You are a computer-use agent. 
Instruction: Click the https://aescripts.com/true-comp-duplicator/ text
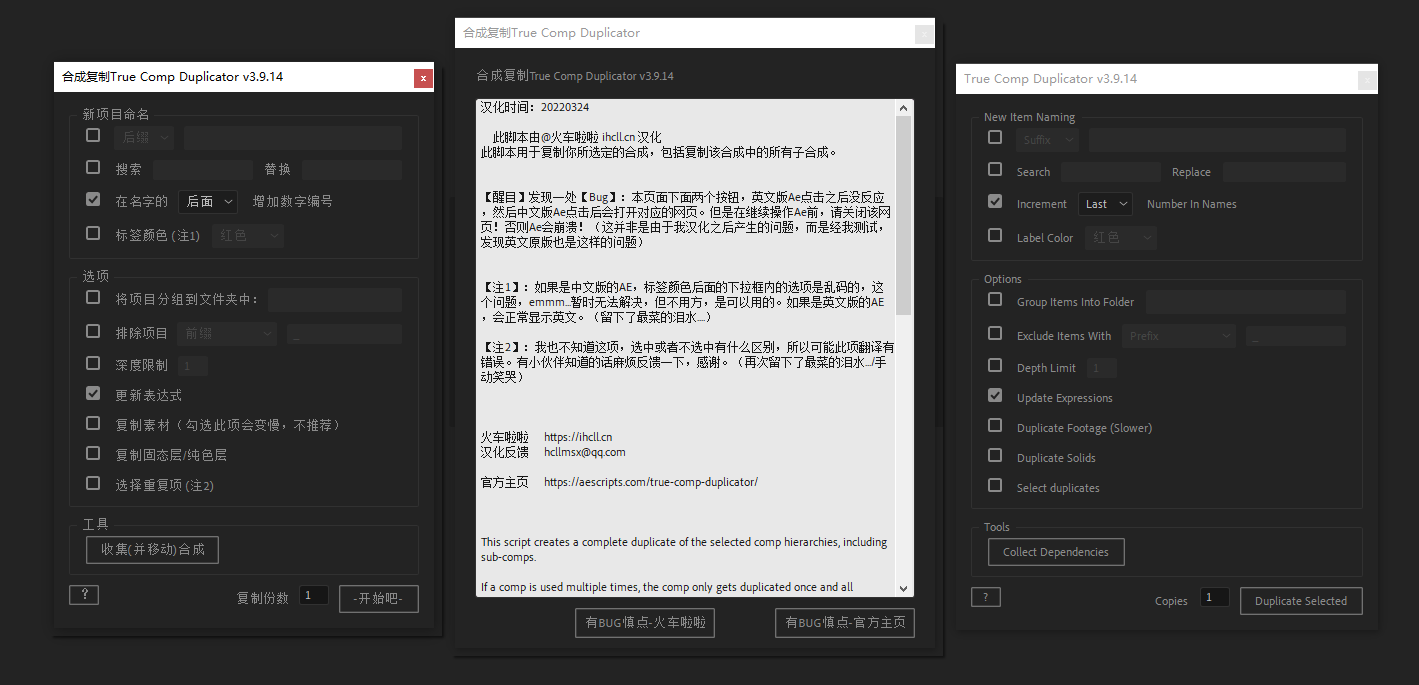(x=651, y=482)
